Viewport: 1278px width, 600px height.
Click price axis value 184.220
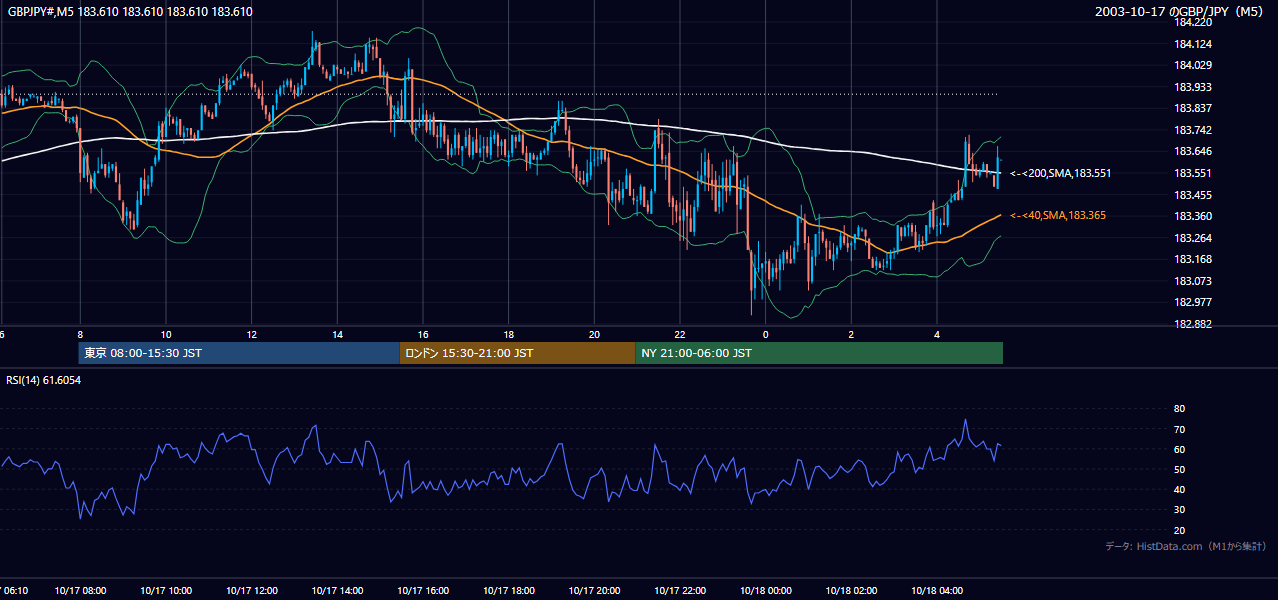click(x=1193, y=22)
